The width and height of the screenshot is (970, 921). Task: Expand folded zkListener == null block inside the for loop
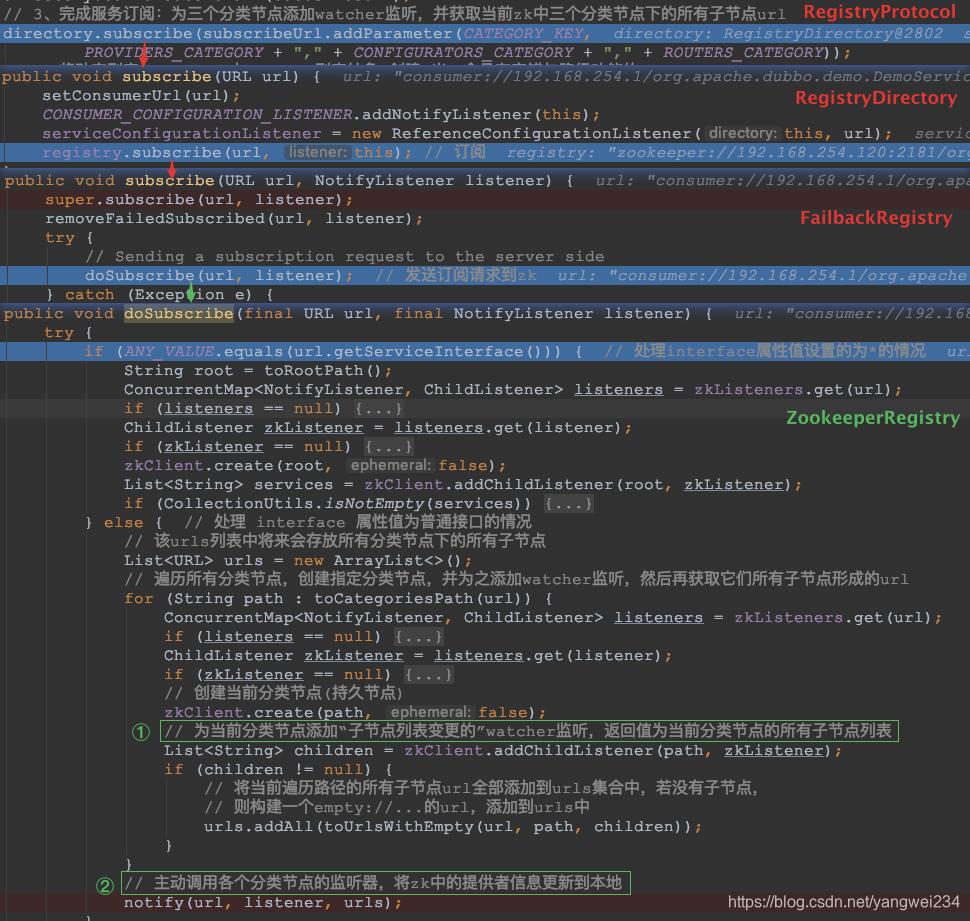[x=429, y=674]
